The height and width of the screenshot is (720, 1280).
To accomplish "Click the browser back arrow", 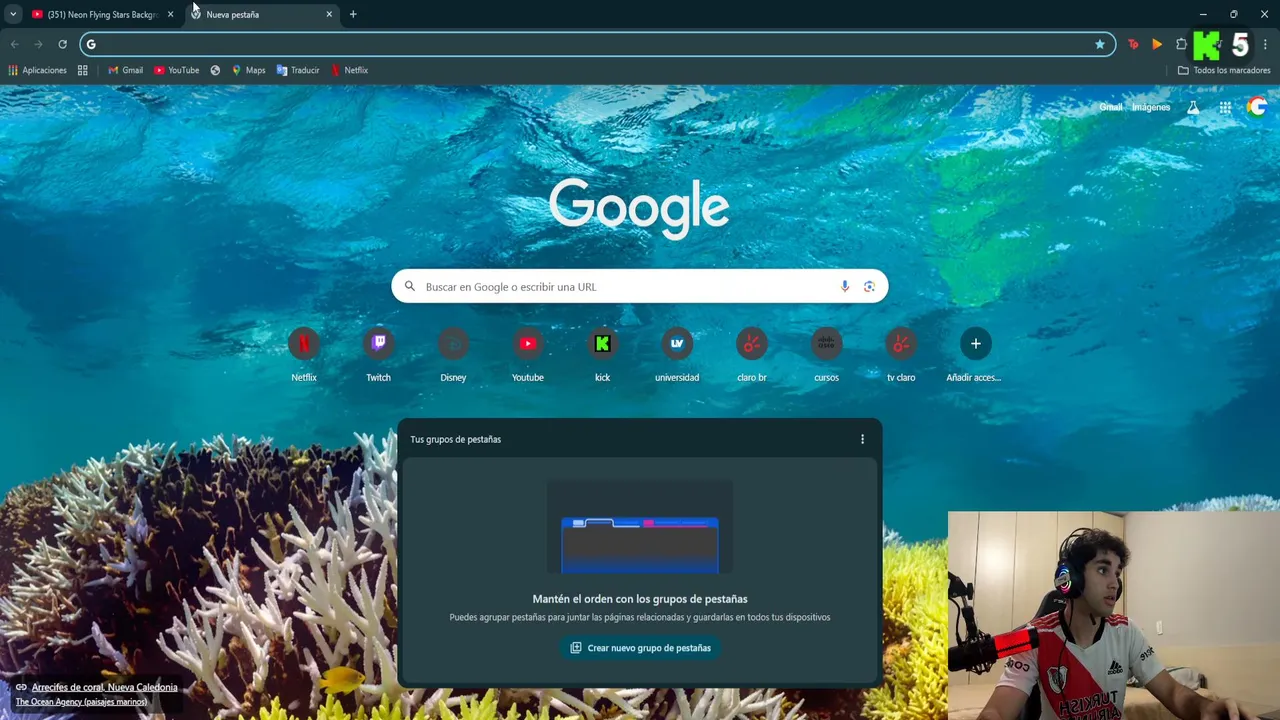I will (14, 44).
